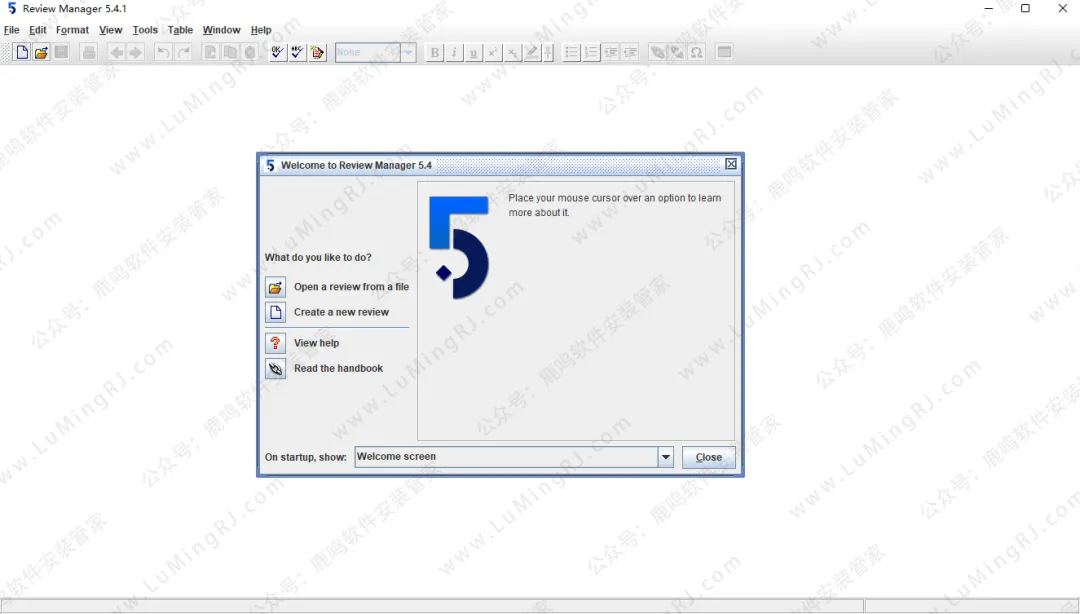
Task: Open the Tools menu
Action: tap(145, 30)
